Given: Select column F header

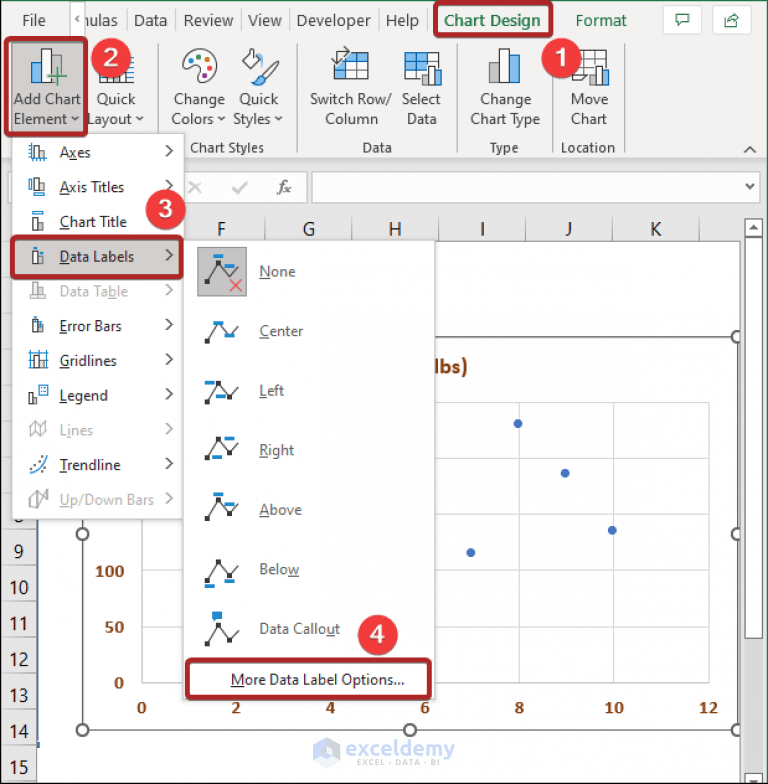Looking at the screenshot, I should coord(221,229).
